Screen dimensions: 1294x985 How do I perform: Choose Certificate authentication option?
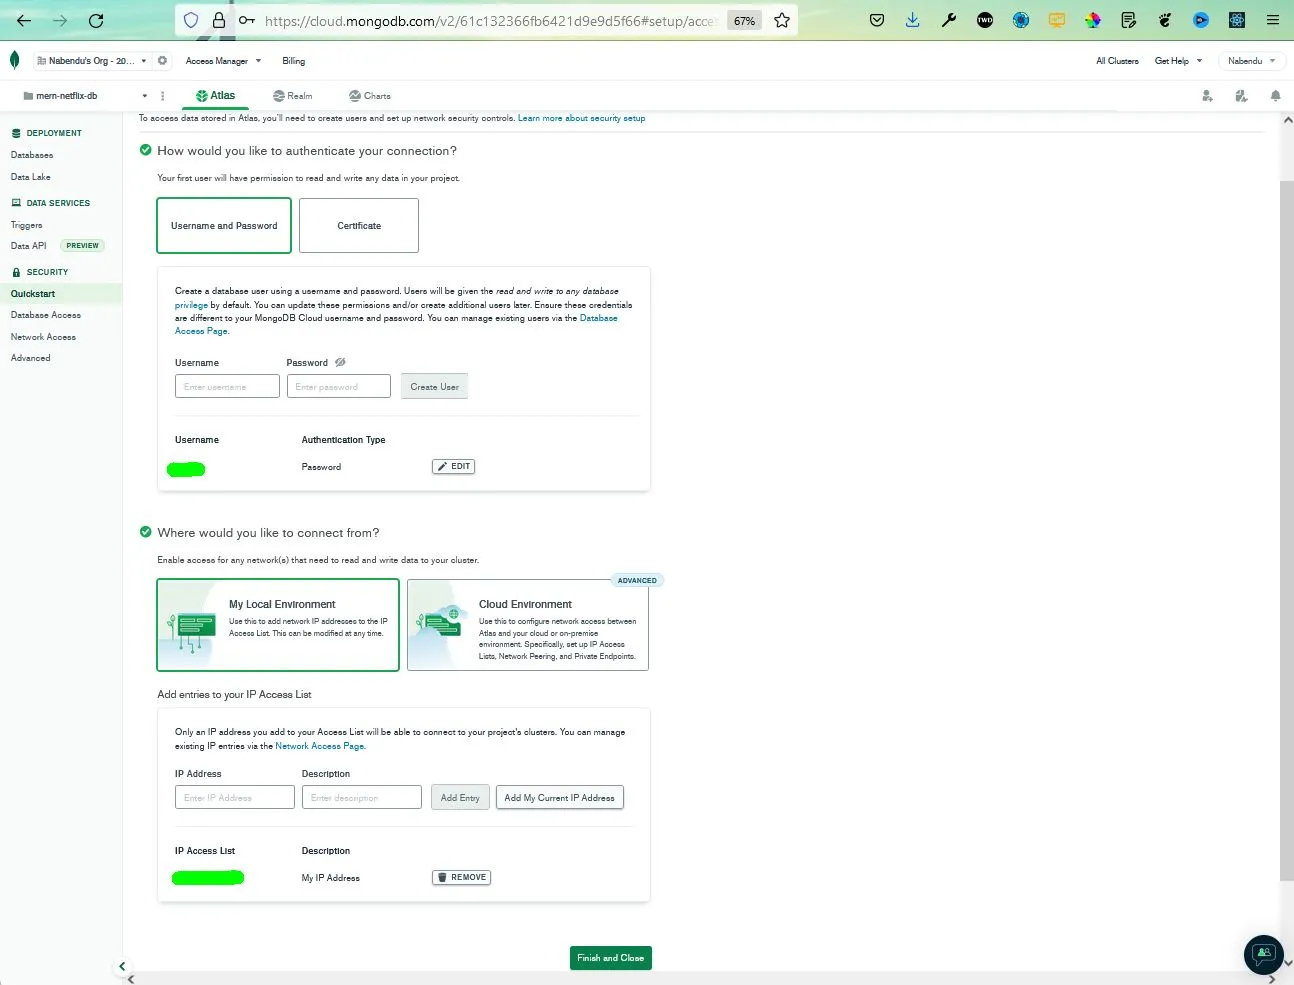(359, 225)
